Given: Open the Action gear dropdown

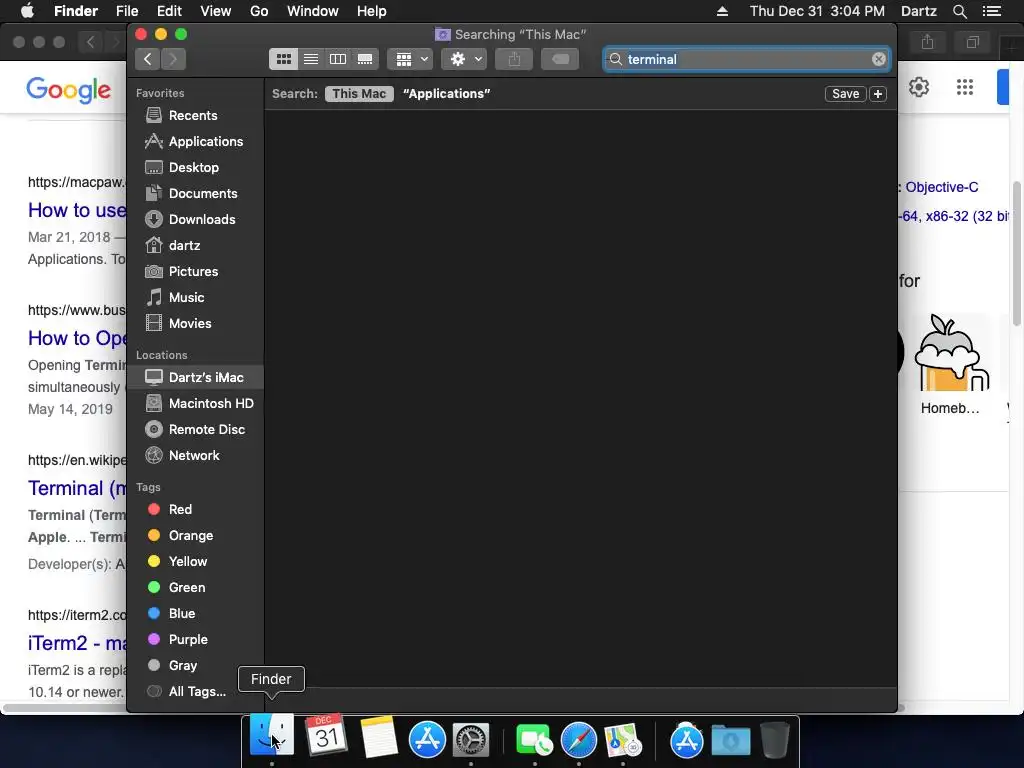Looking at the screenshot, I should (464, 59).
